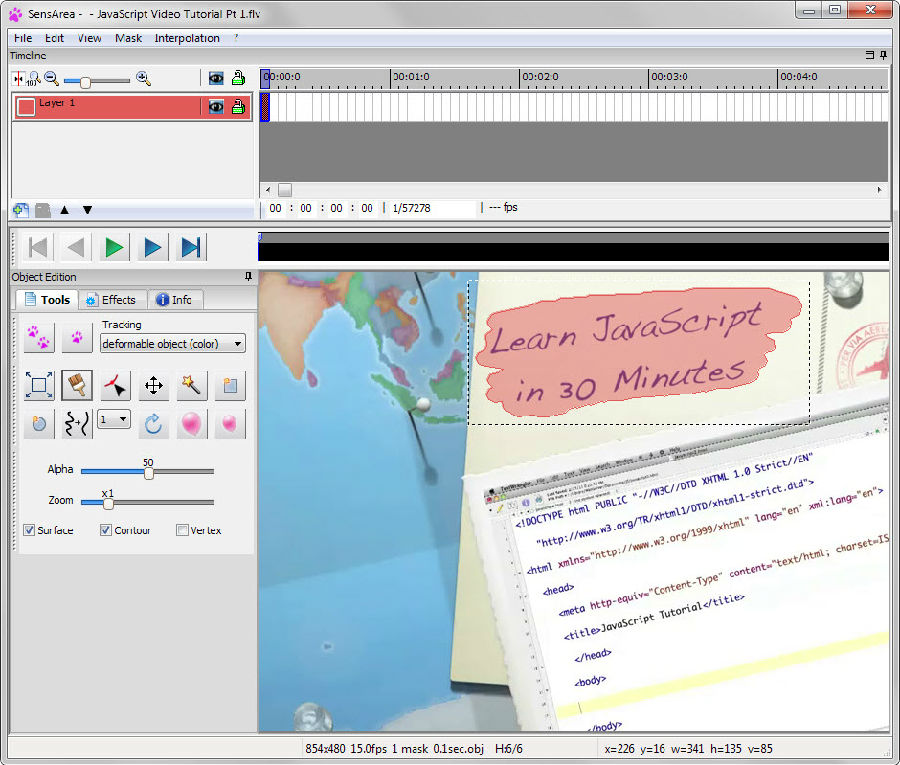
Task: Open the Tracking method dropdown
Action: coord(173,344)
